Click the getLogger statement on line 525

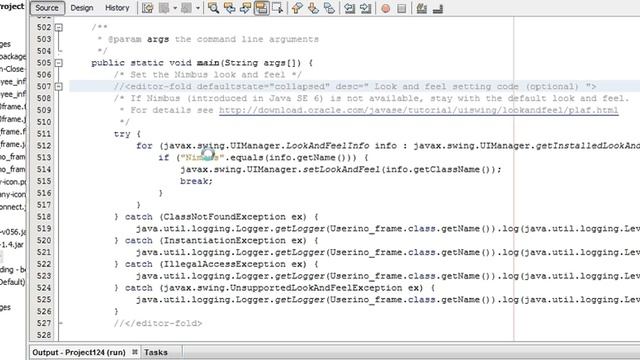[x=388, y=300]
